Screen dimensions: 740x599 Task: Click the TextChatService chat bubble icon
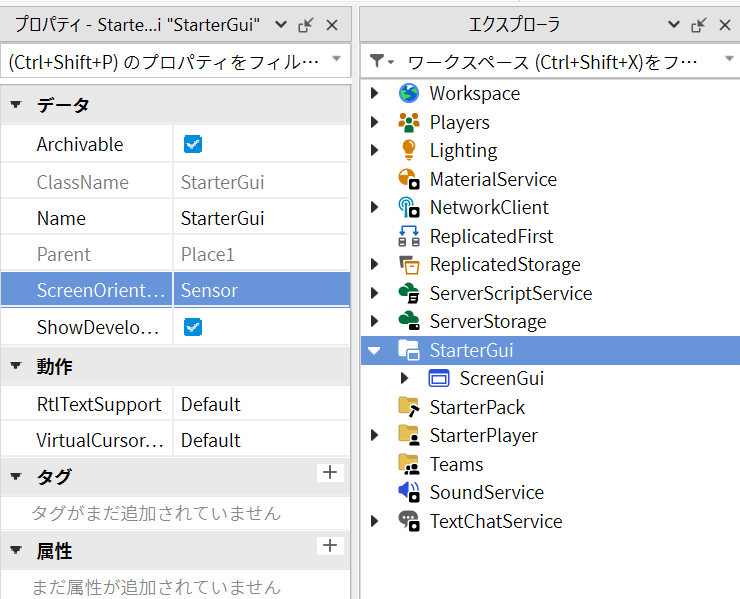coord(409,521)
